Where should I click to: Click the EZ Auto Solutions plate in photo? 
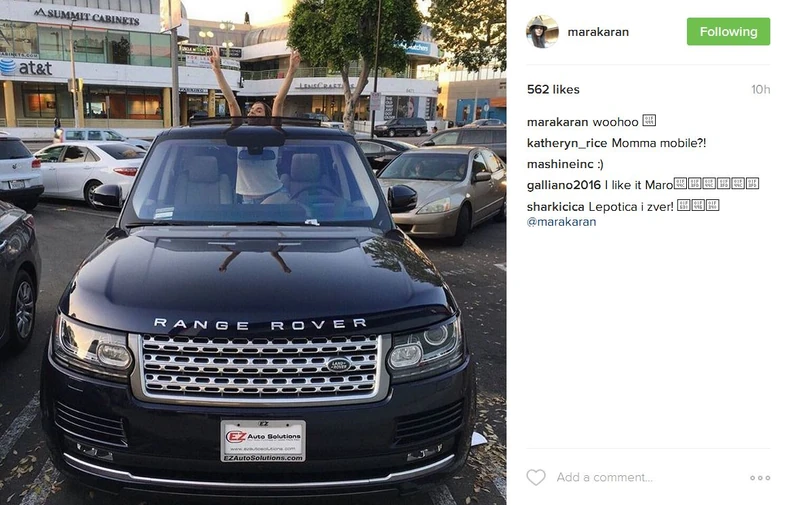click(x=264, y=440)
